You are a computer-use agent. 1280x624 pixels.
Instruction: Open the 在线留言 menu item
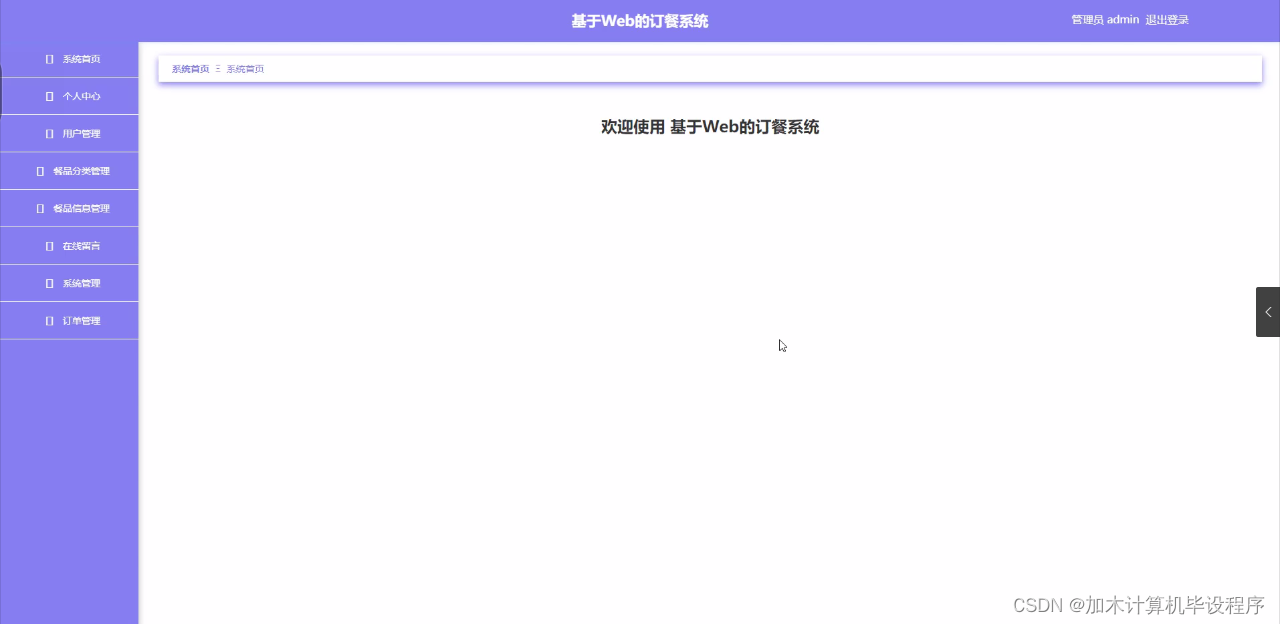point(80,245)
